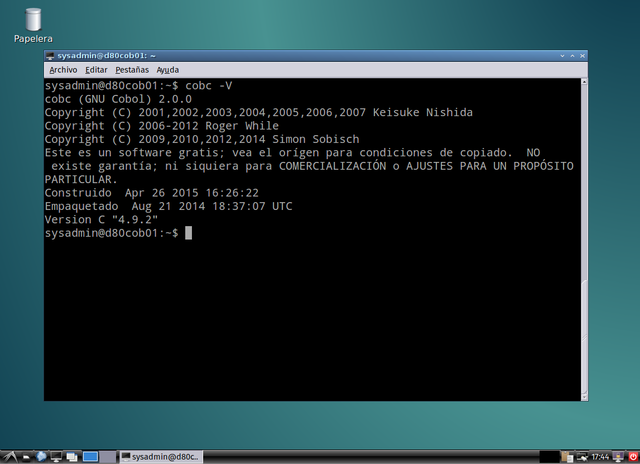Image resolution: width=640 pixels, height=464 pixels.
Task: Click the 'cobc -V' command text
Action: tap(209, 86)
